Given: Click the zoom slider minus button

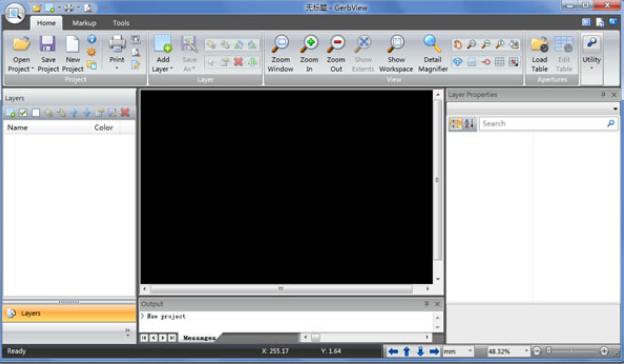Looking at the screenshot, I should [x=536, y=351].
